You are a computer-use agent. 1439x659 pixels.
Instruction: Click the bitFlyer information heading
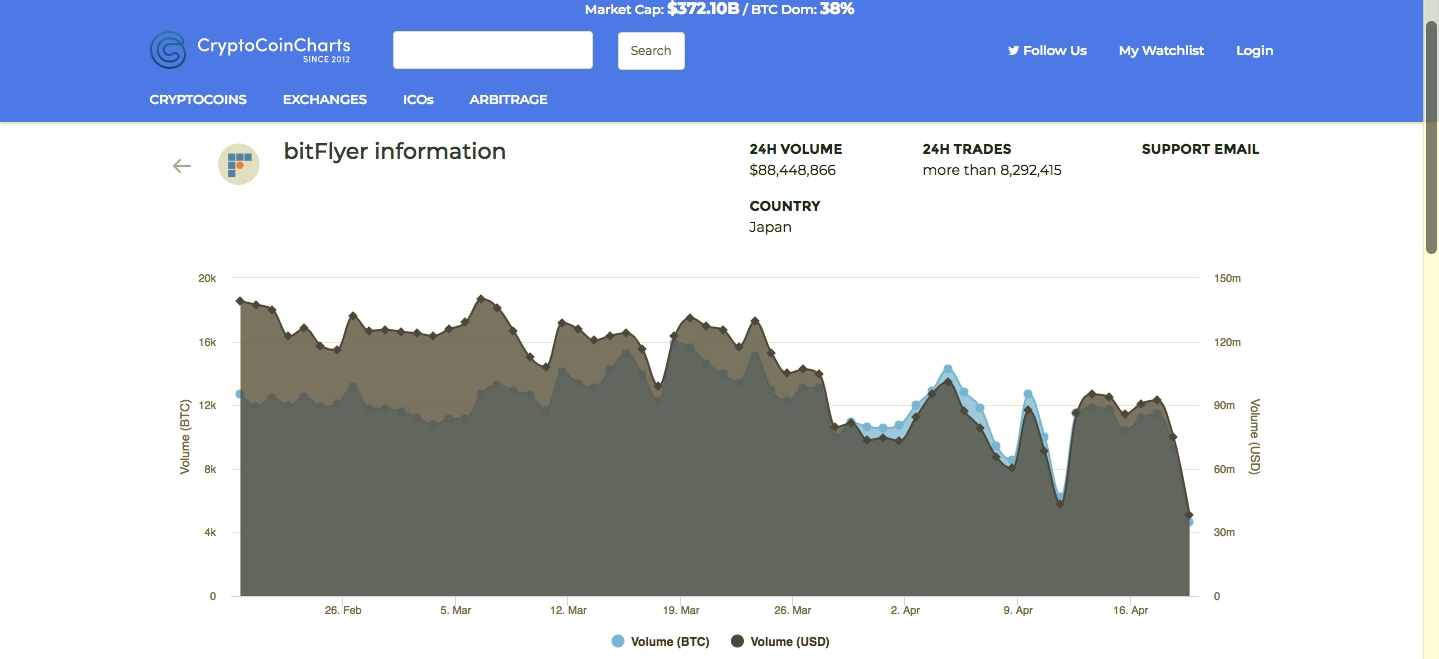pos(395,152)
